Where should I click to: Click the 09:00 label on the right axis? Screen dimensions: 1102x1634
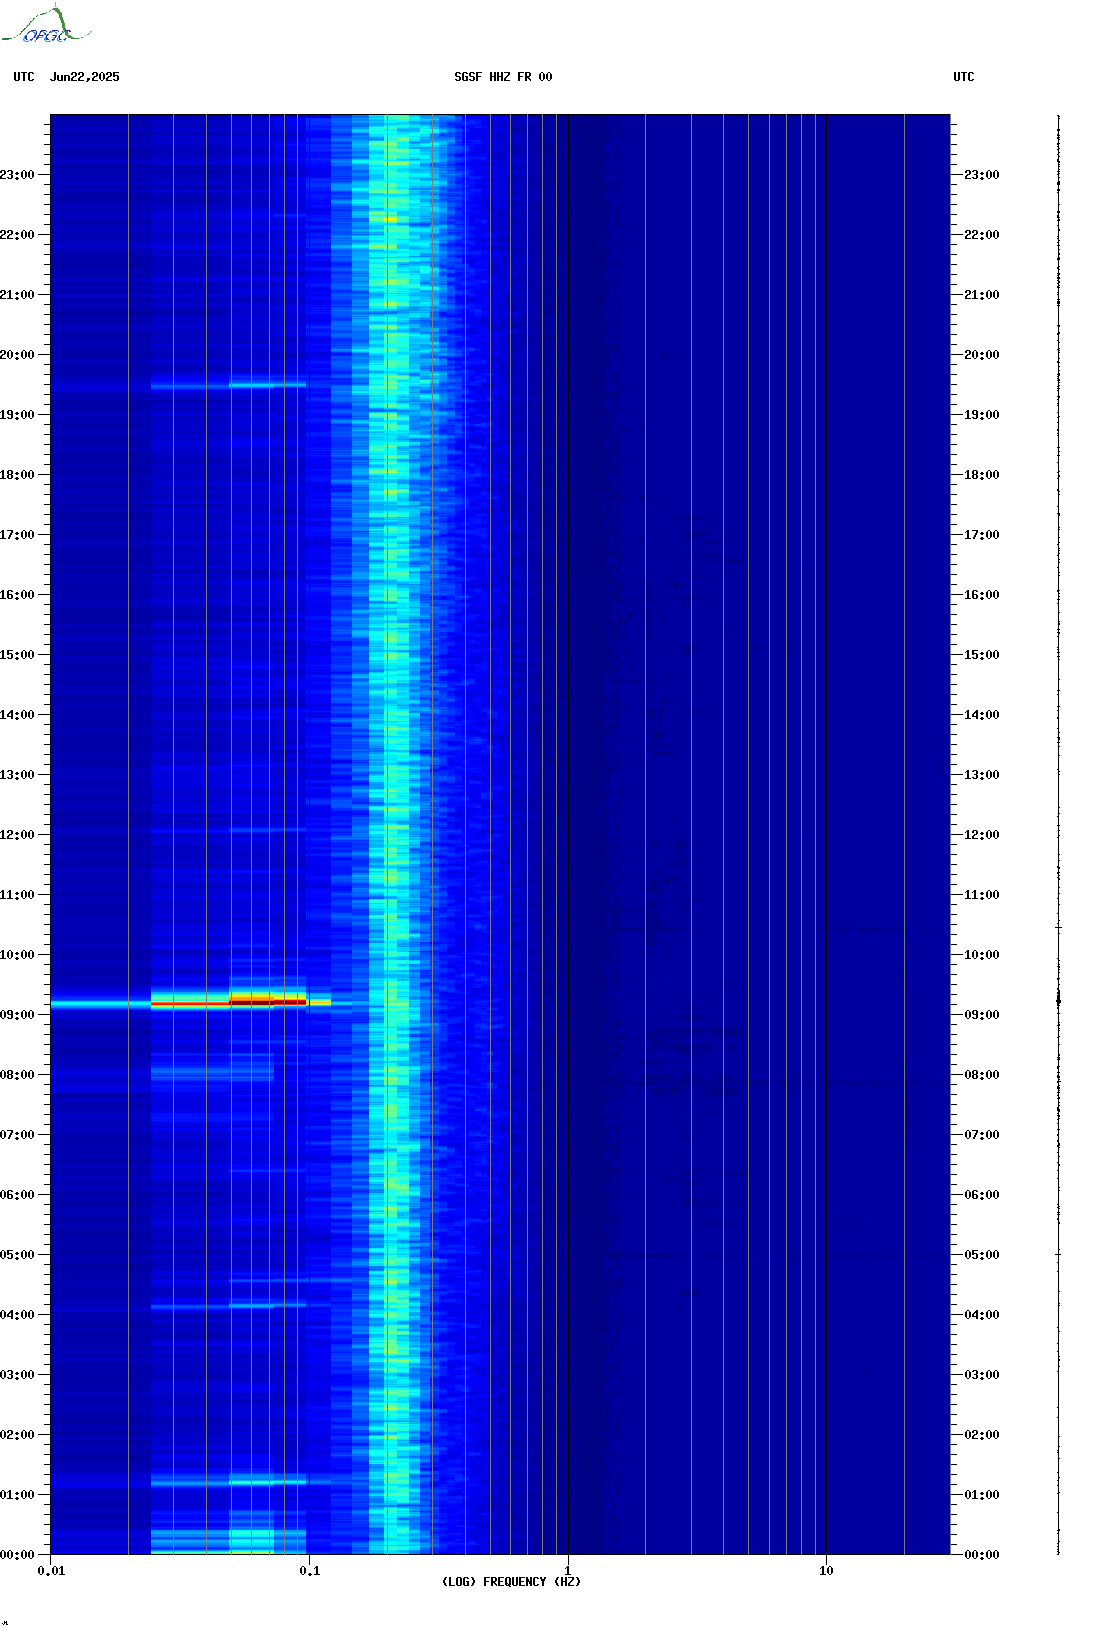coord(982,1015)
